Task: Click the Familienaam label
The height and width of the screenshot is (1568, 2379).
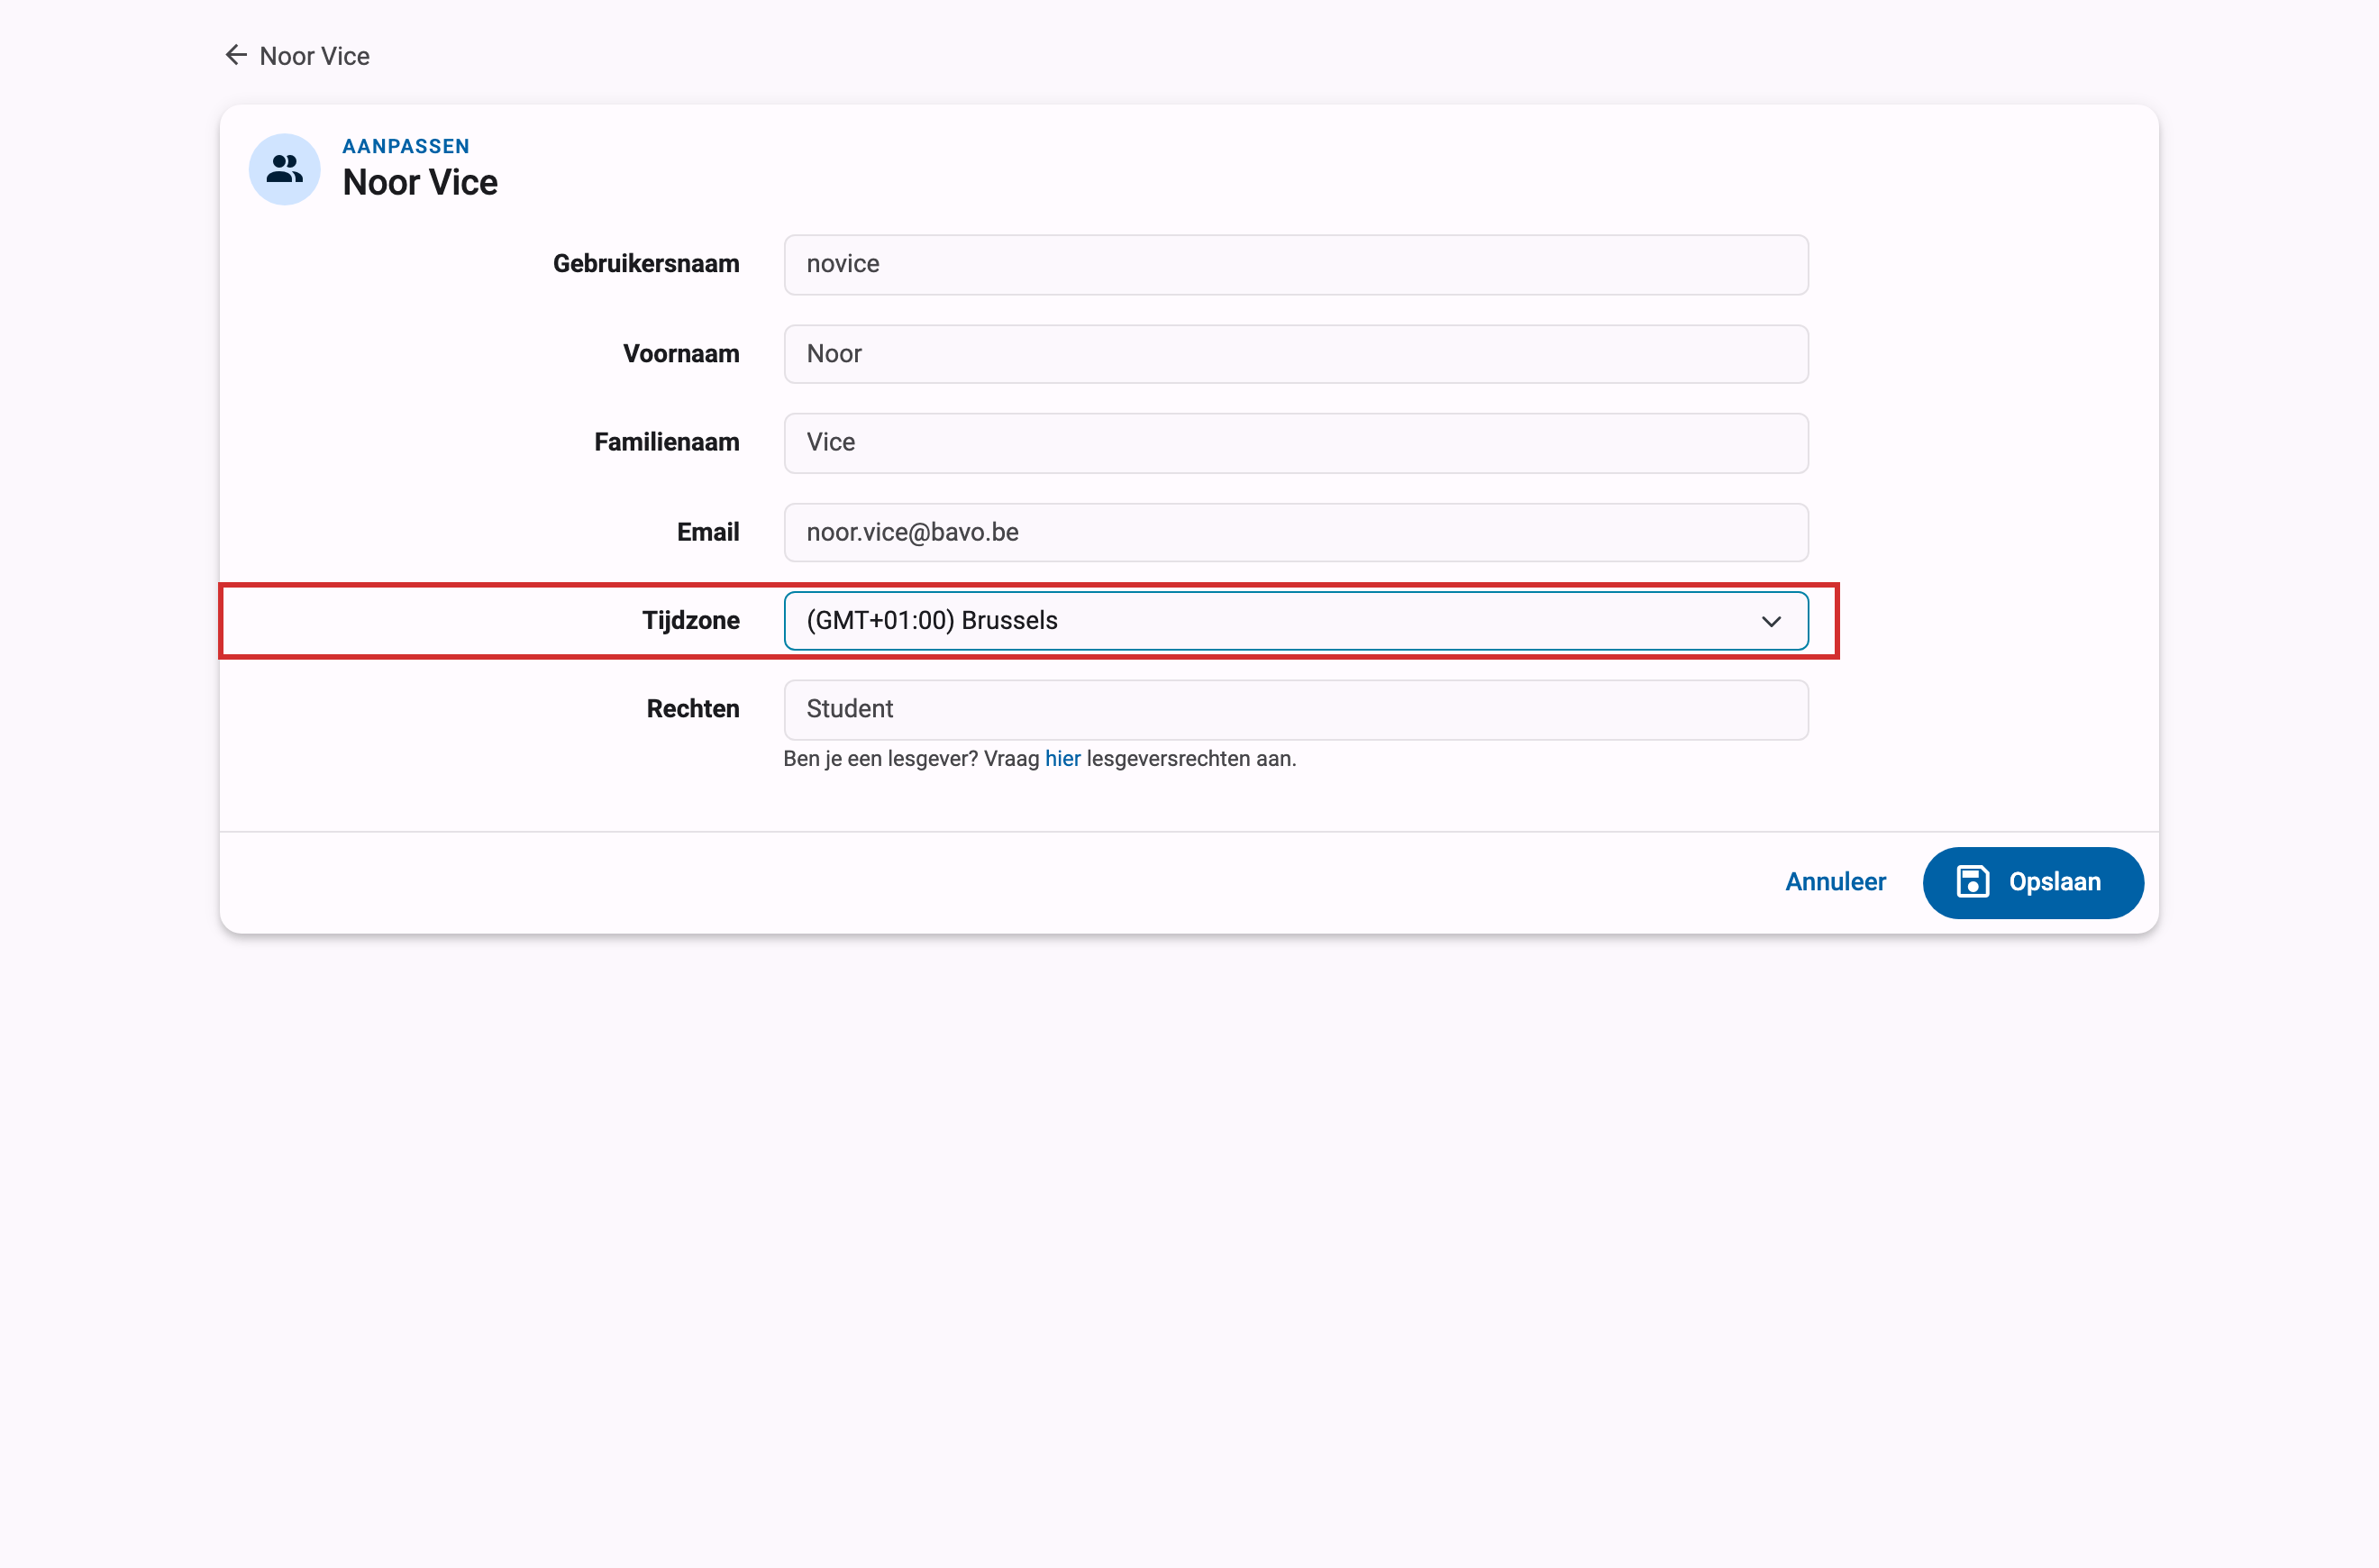Action: [667, 443]
